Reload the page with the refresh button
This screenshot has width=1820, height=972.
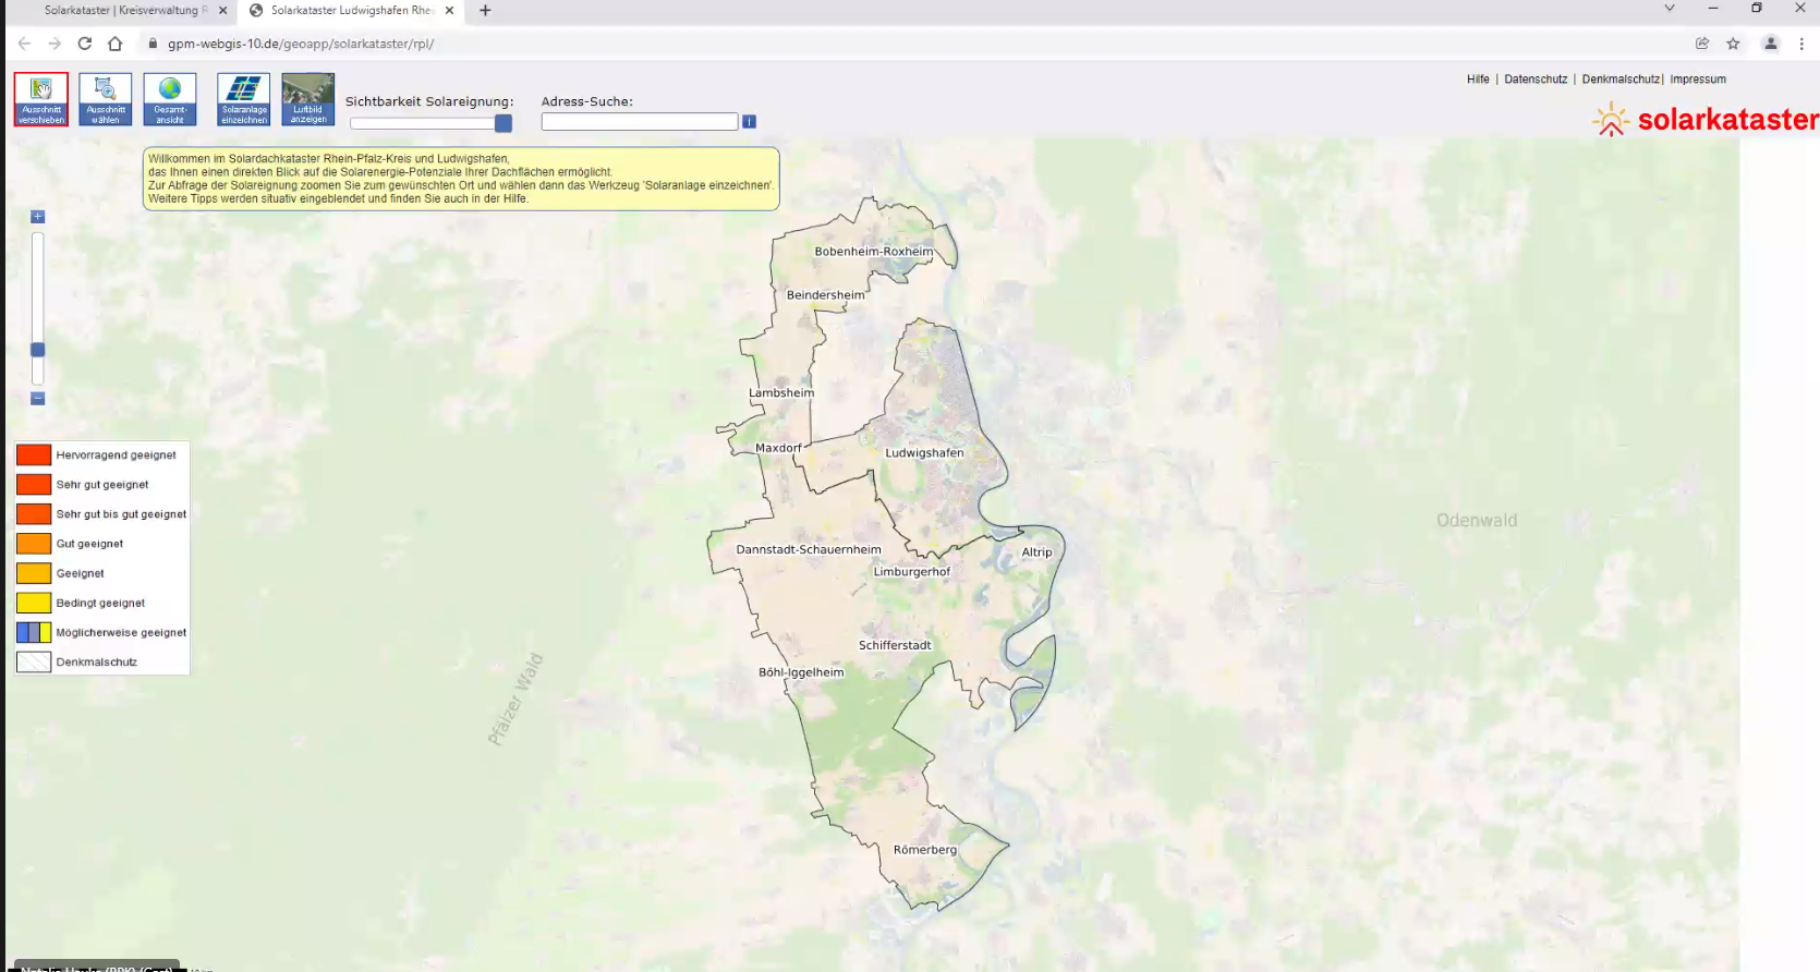[x=85, y=44]
